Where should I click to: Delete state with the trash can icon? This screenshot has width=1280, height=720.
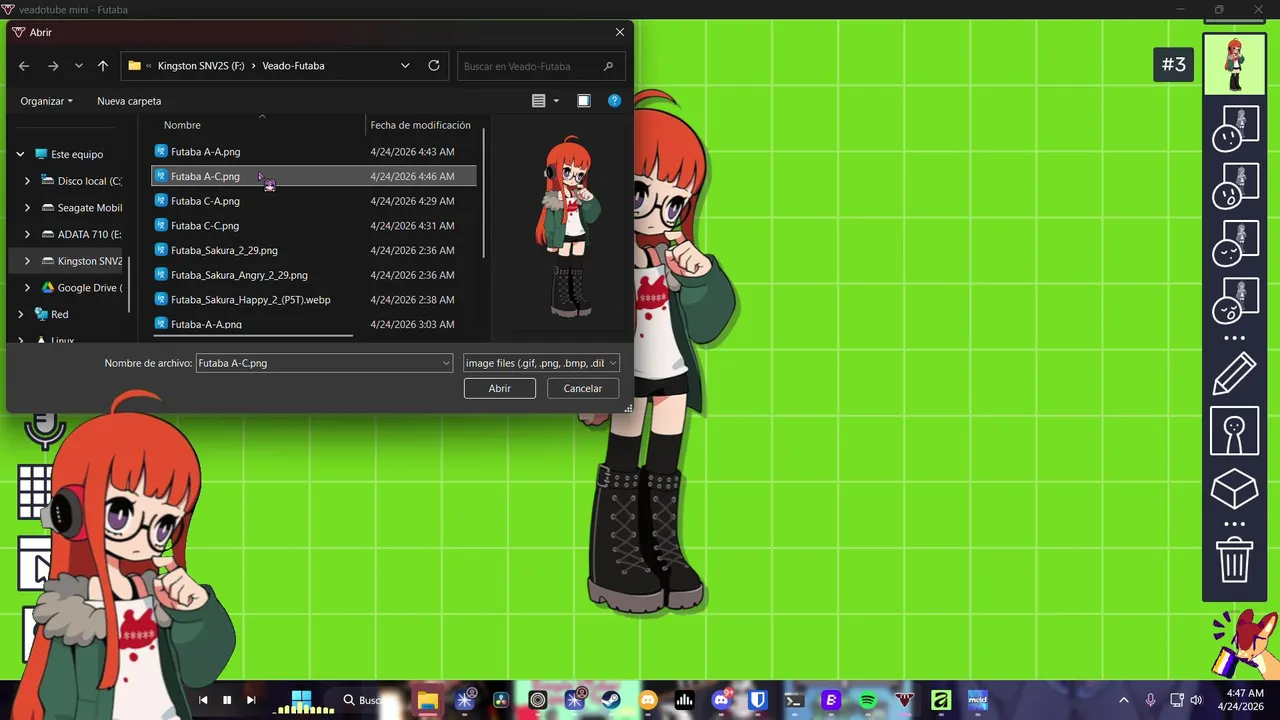[x=1234, y=560]
